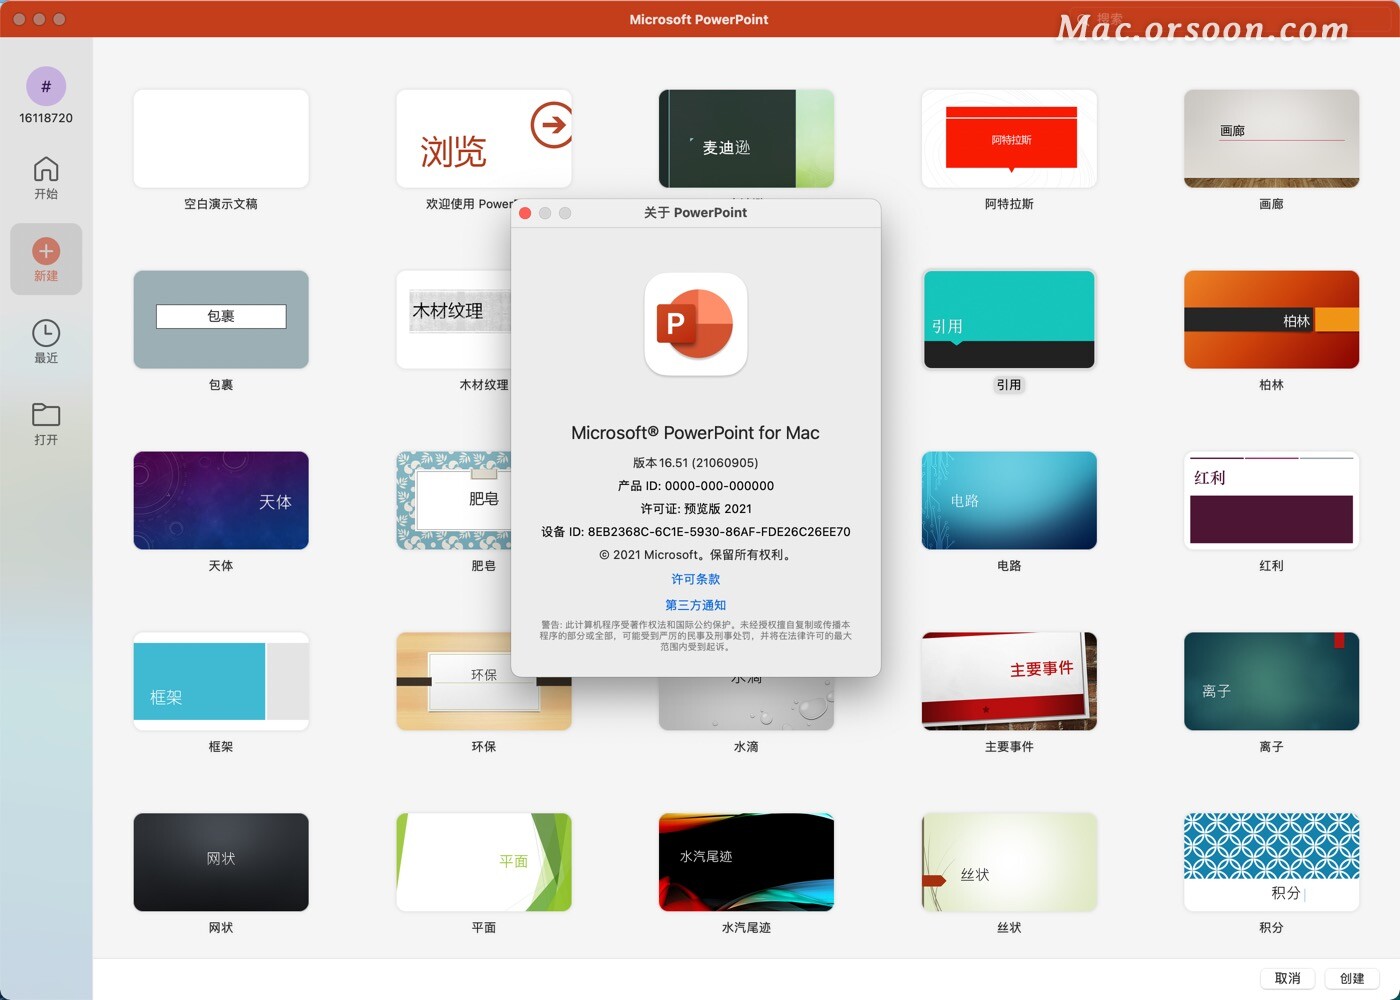Click the 阿特拉斯 caption below thumbnail
This screenshot has height=1000, width=1400.
pos(1009,204)
